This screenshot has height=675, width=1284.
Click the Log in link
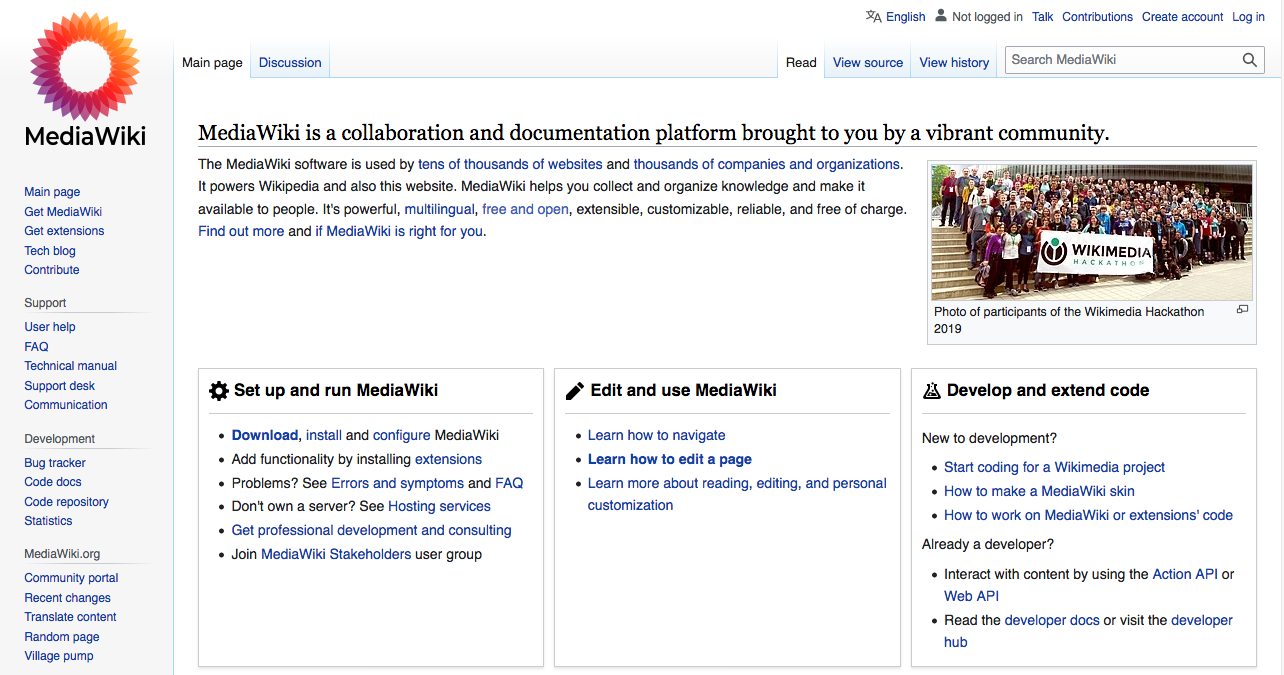coord(1248,17)
